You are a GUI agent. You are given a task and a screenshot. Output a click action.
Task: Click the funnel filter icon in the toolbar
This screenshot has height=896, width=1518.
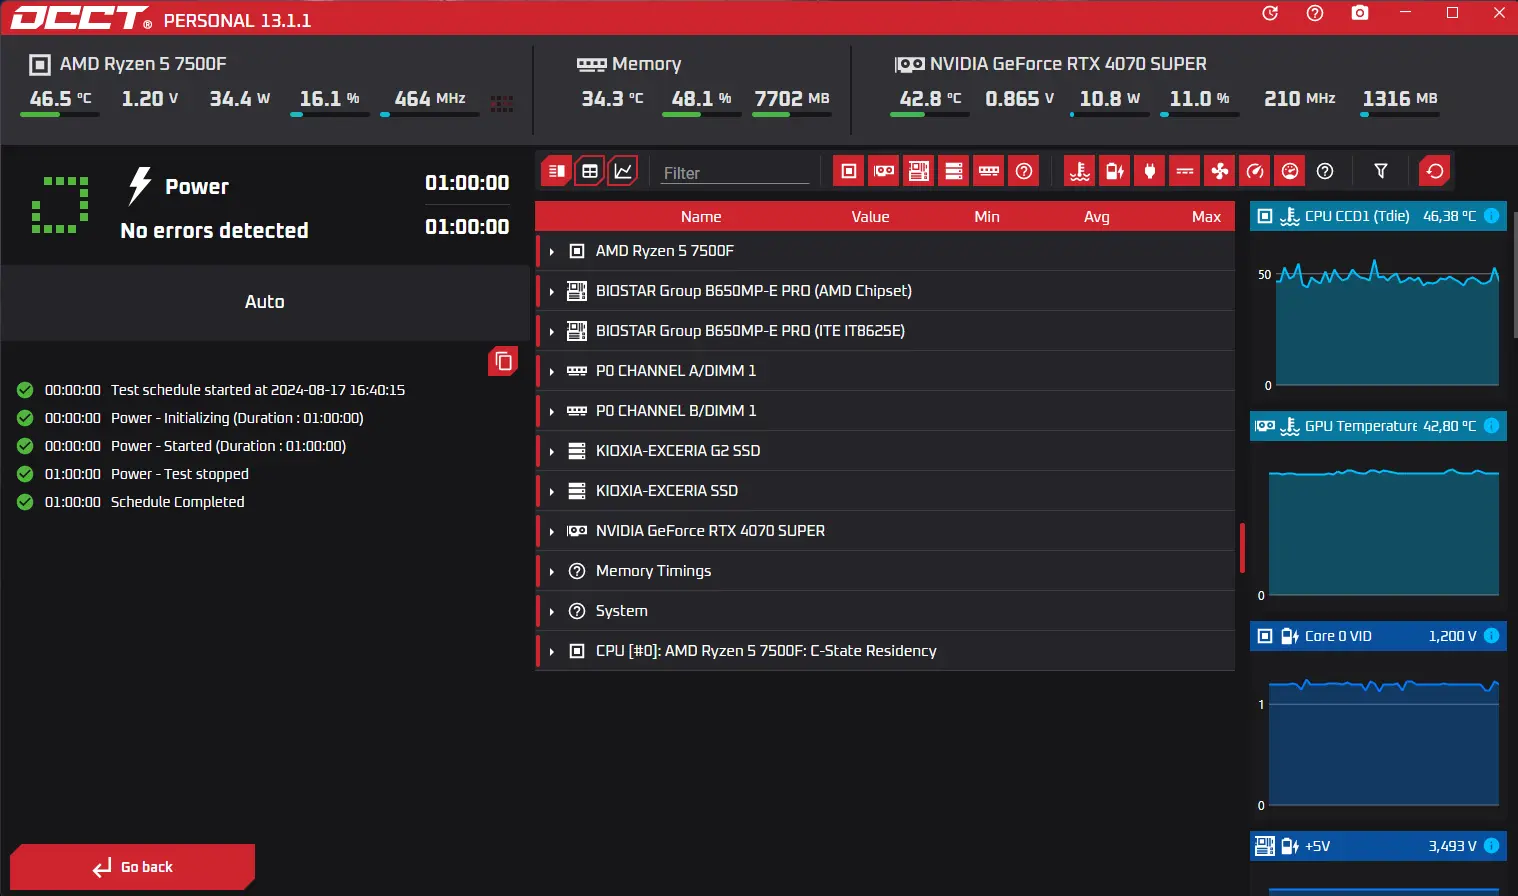[x=1381, y=171]
